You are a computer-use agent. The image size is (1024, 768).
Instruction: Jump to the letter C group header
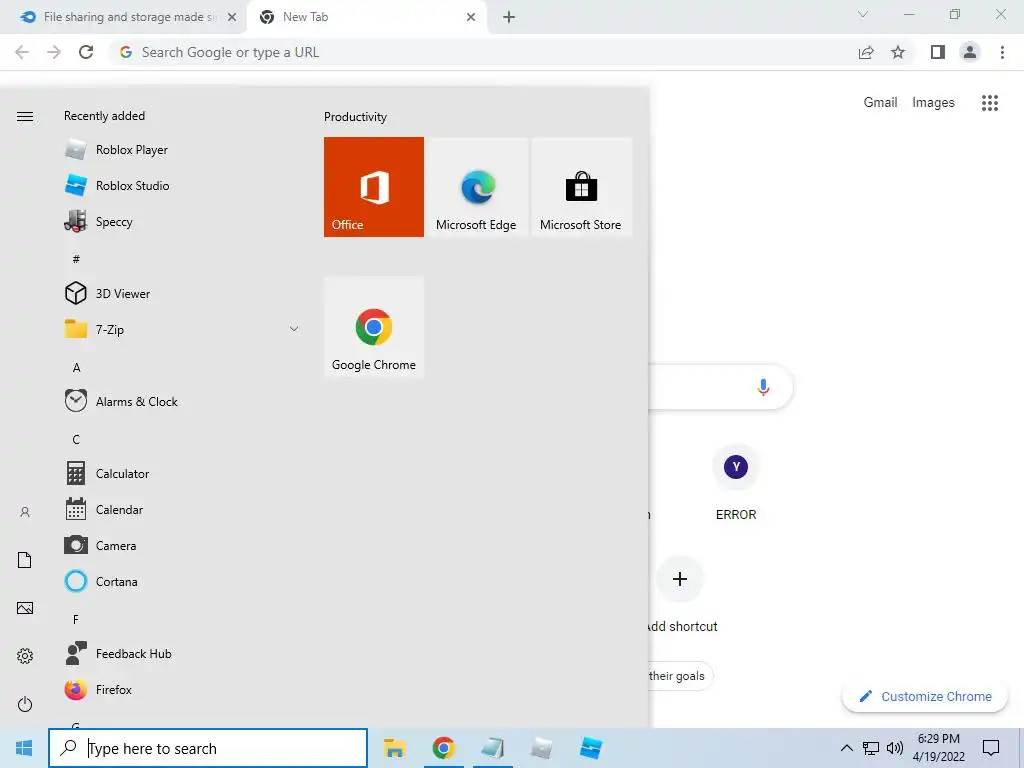(76, 439)
